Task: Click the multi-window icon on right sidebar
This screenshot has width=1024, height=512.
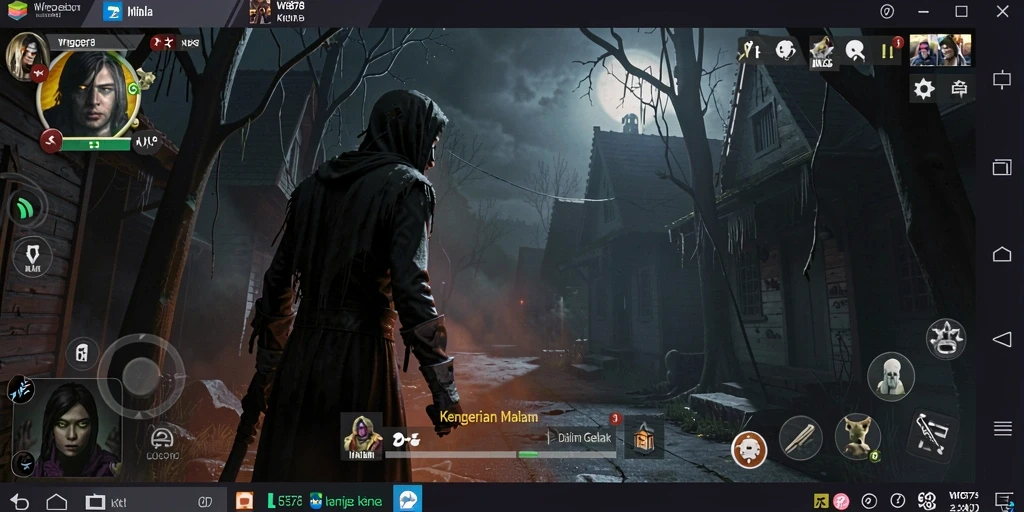Action: pyautogui.click(x=1002, y=167)
